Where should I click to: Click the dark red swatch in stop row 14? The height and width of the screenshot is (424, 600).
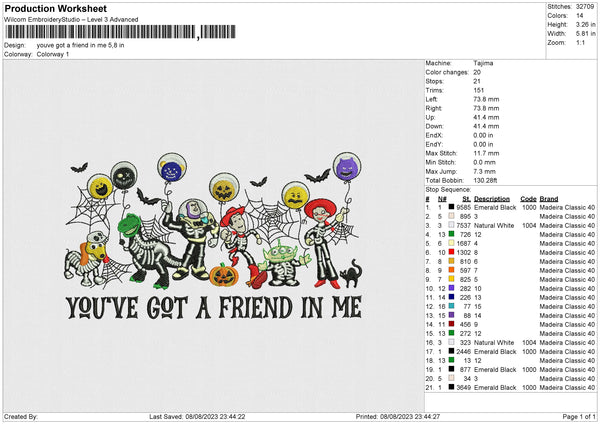point(451,324)
